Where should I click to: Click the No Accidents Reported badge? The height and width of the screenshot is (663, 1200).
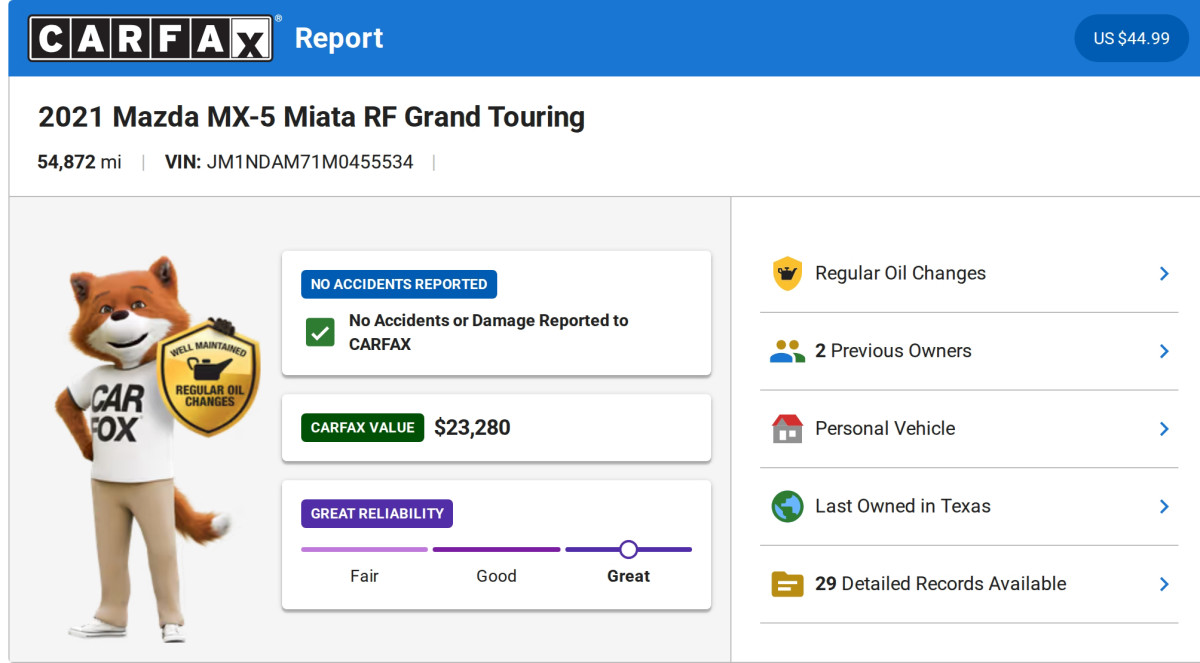pyautogui.click(x=399, y=284)
